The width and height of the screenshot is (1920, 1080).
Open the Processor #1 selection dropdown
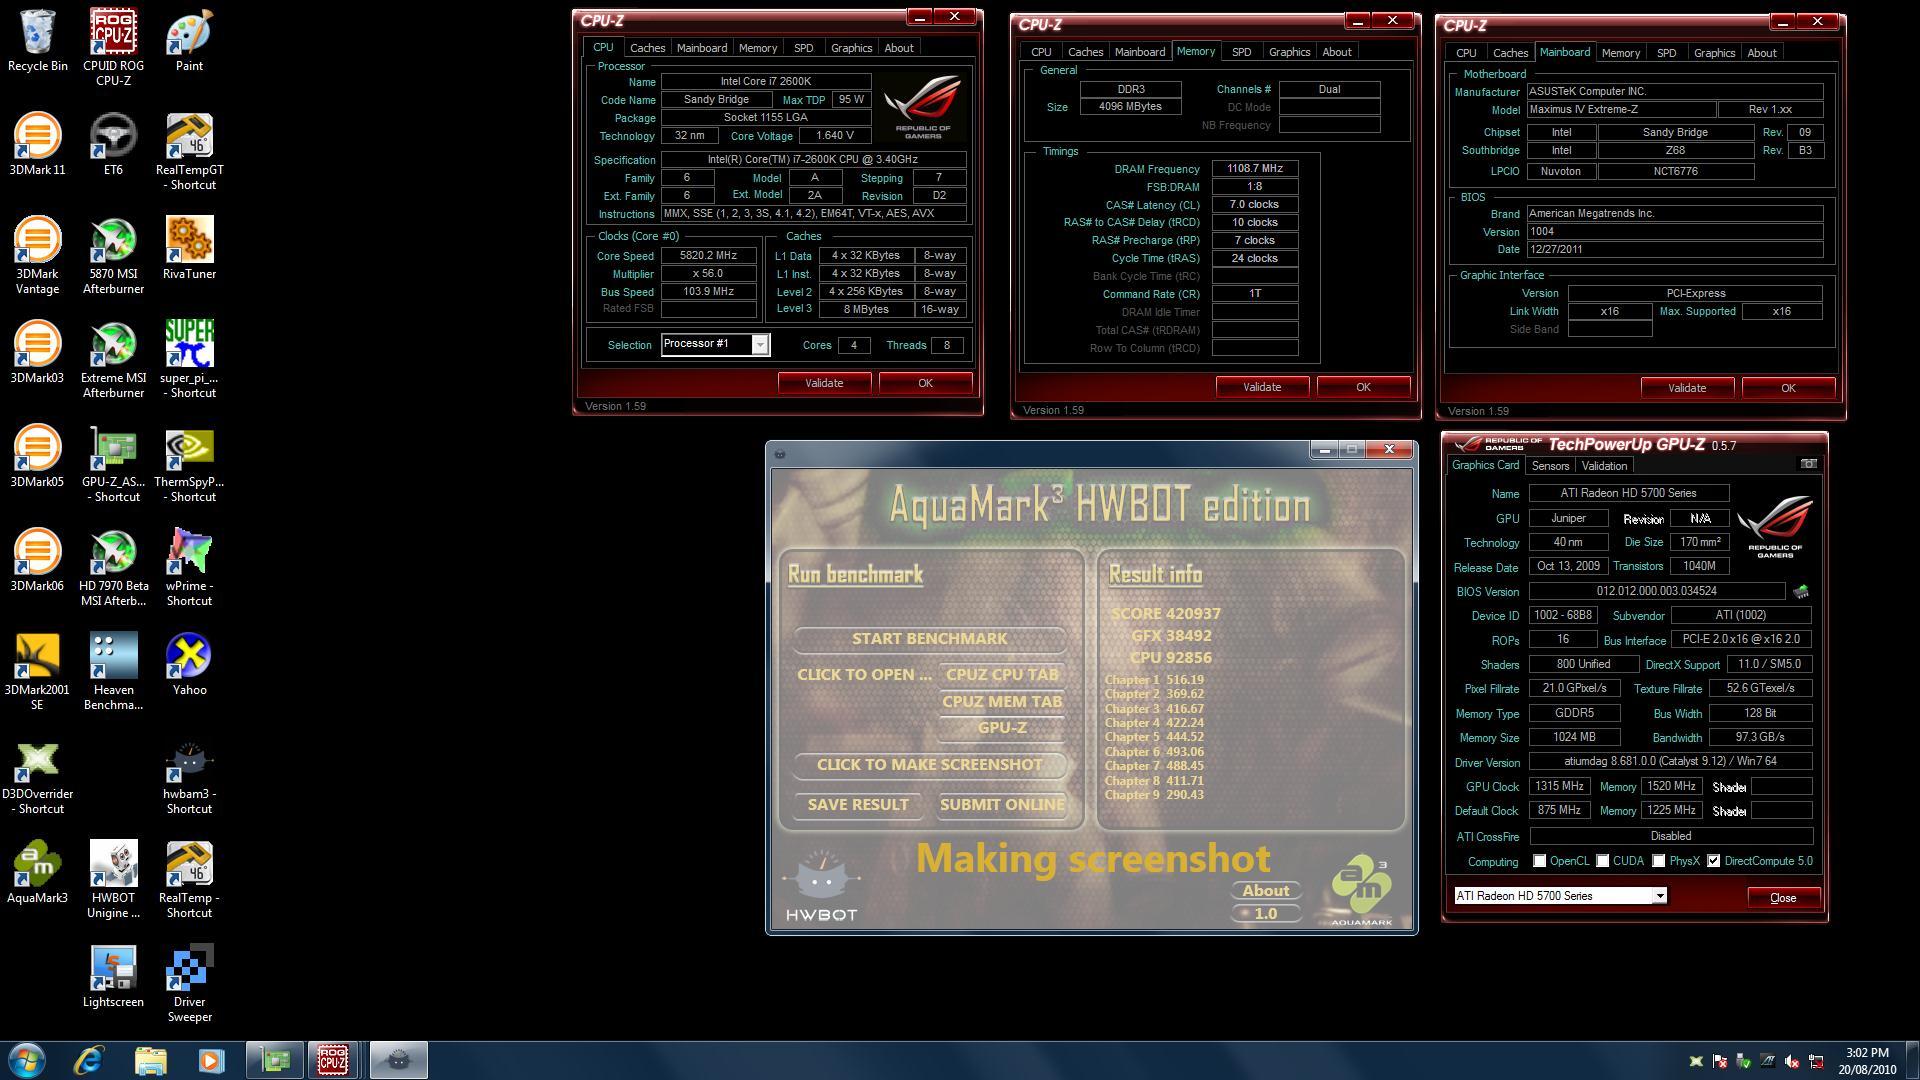[x=760, y=345]
